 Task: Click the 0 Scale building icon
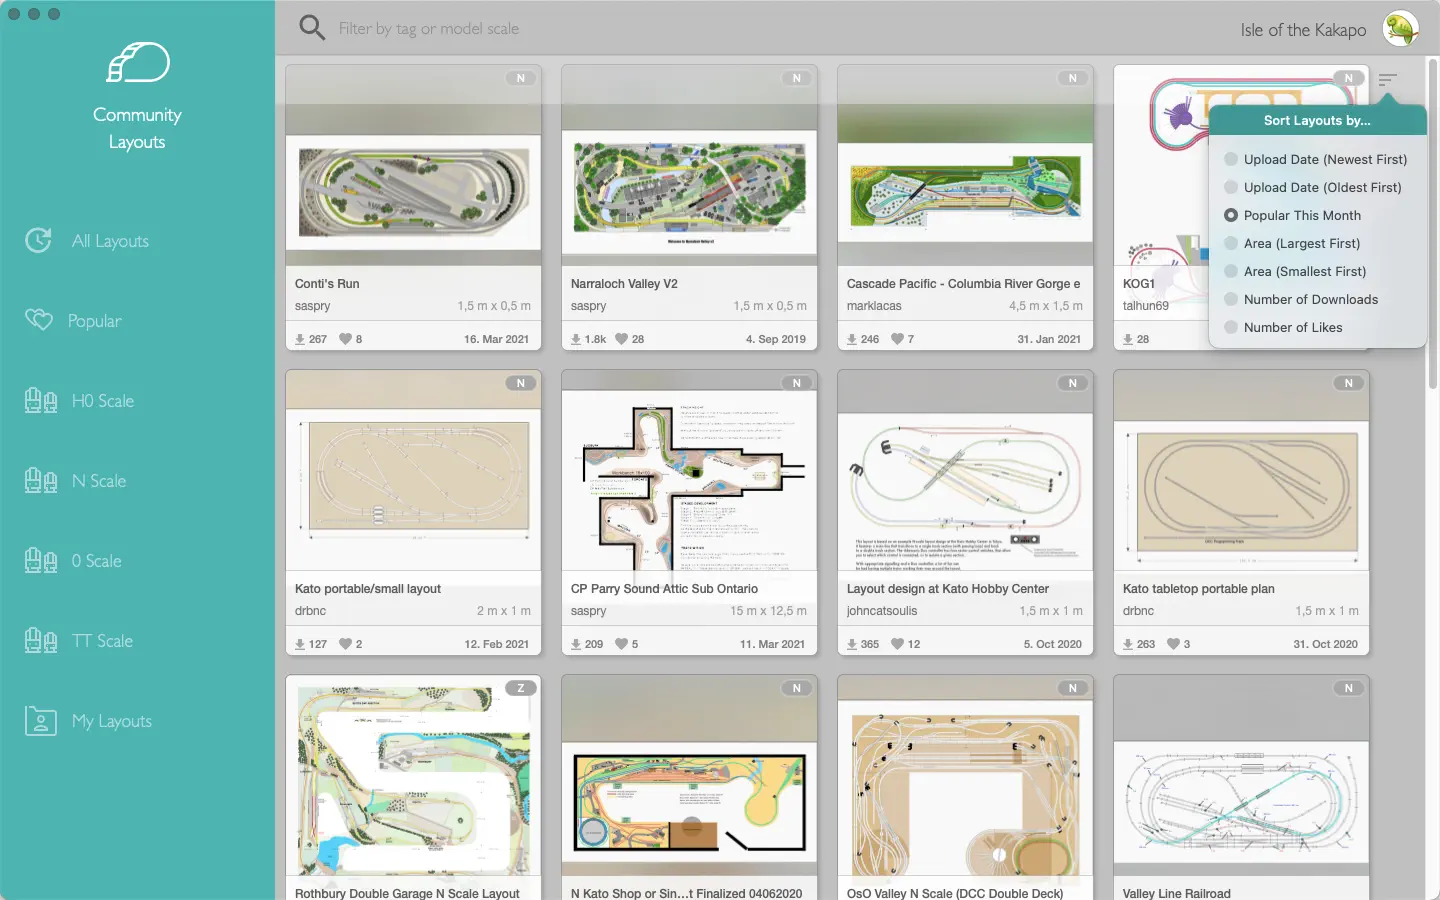click(x=41, y=560)
